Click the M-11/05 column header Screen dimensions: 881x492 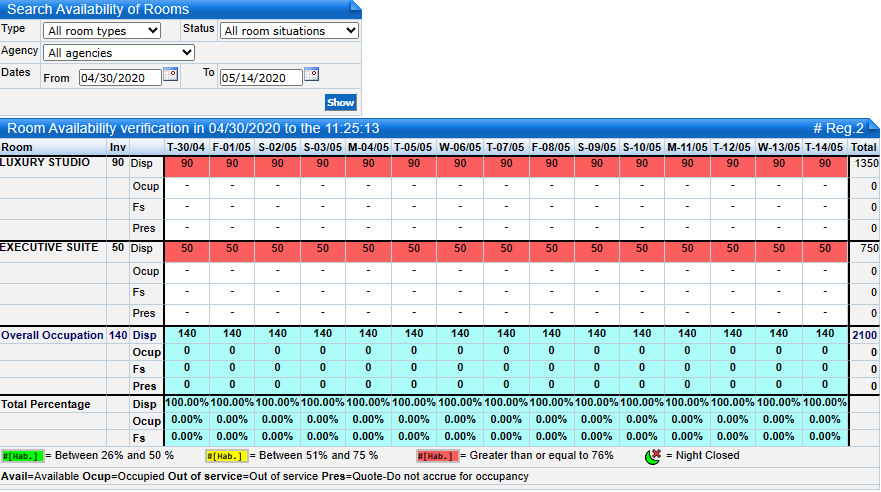[687, 147]
